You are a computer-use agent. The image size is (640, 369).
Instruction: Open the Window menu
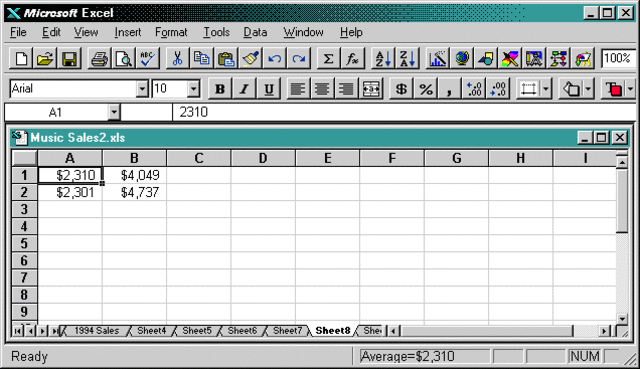(x=303, y=32)
